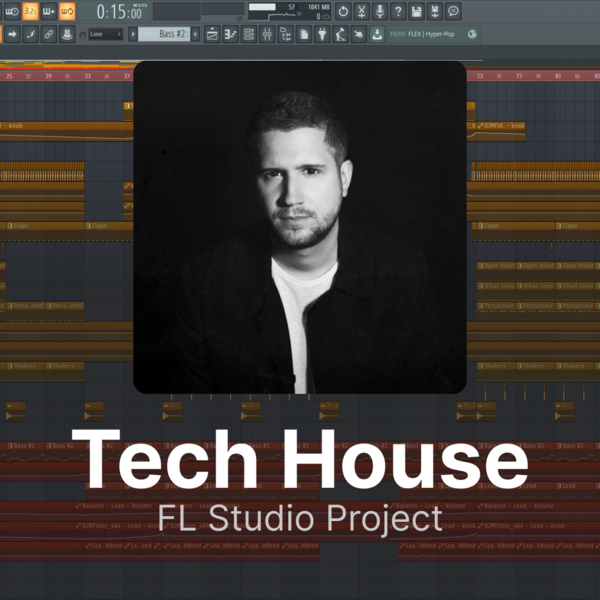Toggle loop recording button
Screen dimensions: 600x600
67,11
